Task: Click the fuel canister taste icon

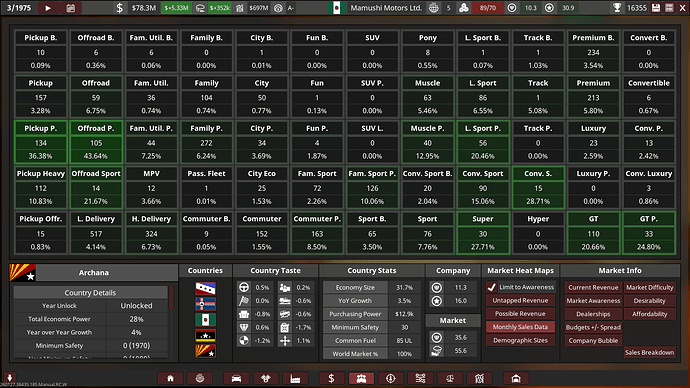Action: point(285,327)
